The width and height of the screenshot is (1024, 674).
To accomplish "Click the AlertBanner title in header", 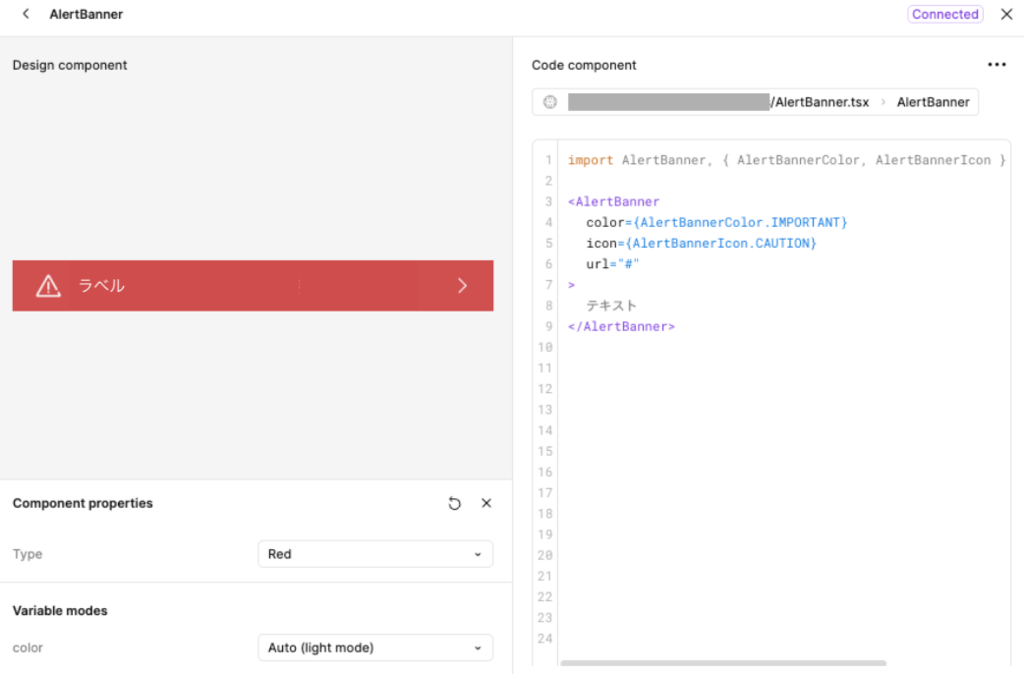I will pos(86,14).
